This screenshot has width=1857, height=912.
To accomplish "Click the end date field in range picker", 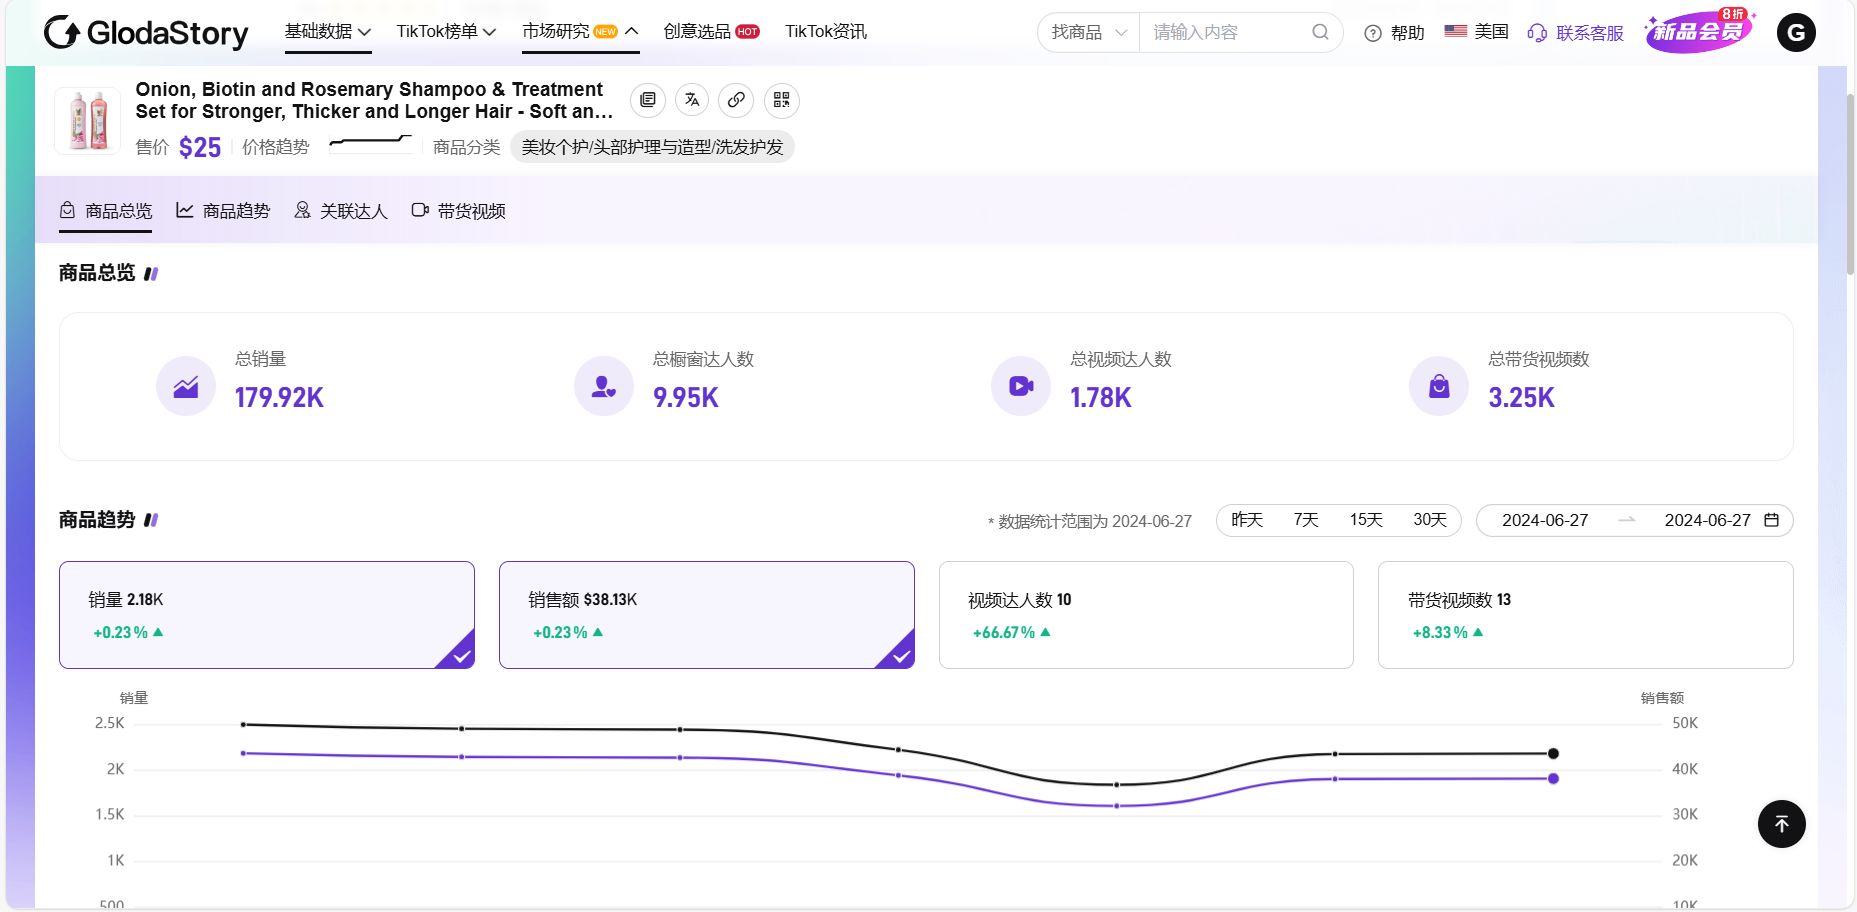I will click(1707, 520).
